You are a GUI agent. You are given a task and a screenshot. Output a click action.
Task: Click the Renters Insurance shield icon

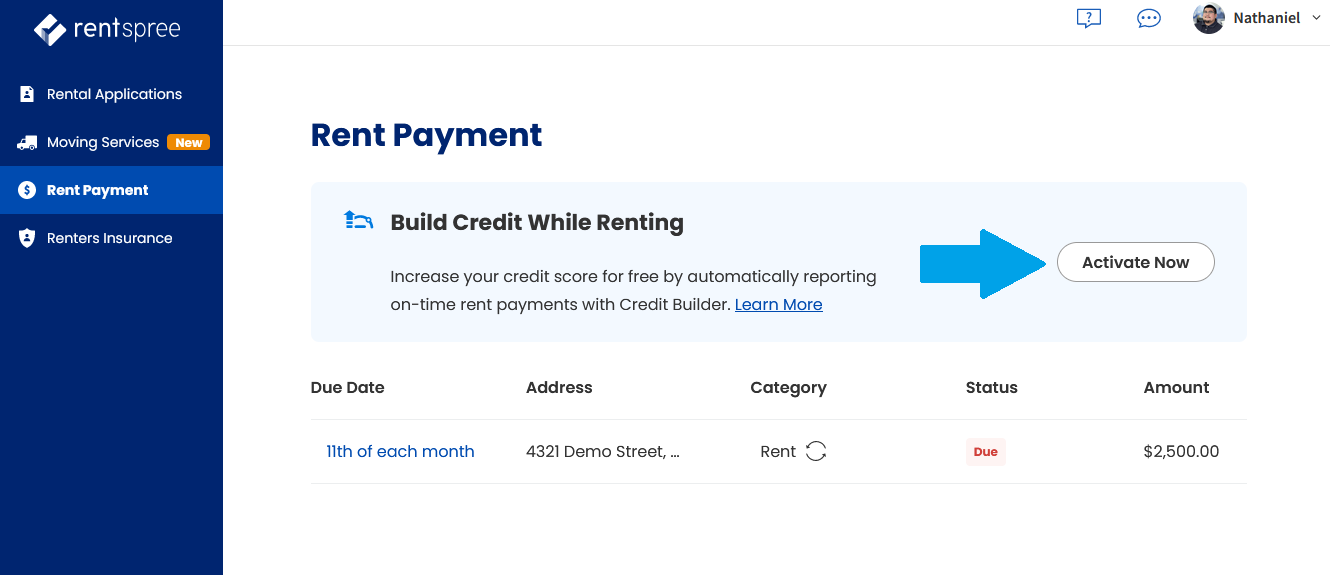tap(27, 238)
